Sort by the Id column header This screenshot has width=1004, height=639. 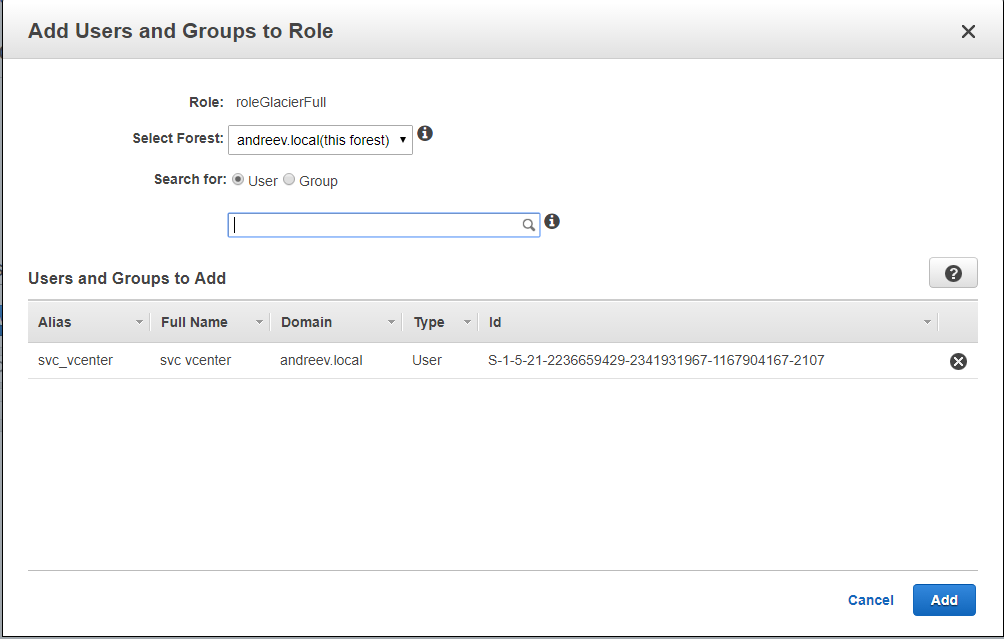pyautogui.click(x=495, y=322)
